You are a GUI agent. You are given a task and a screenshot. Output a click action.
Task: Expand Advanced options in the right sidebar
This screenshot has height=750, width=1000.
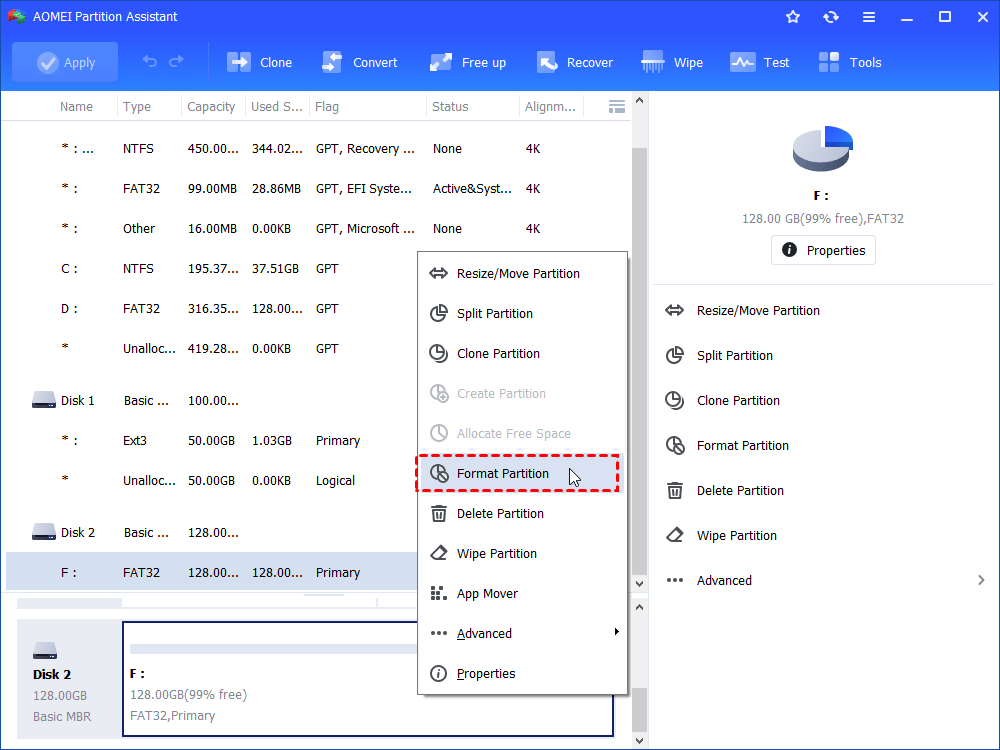[723, 580]
